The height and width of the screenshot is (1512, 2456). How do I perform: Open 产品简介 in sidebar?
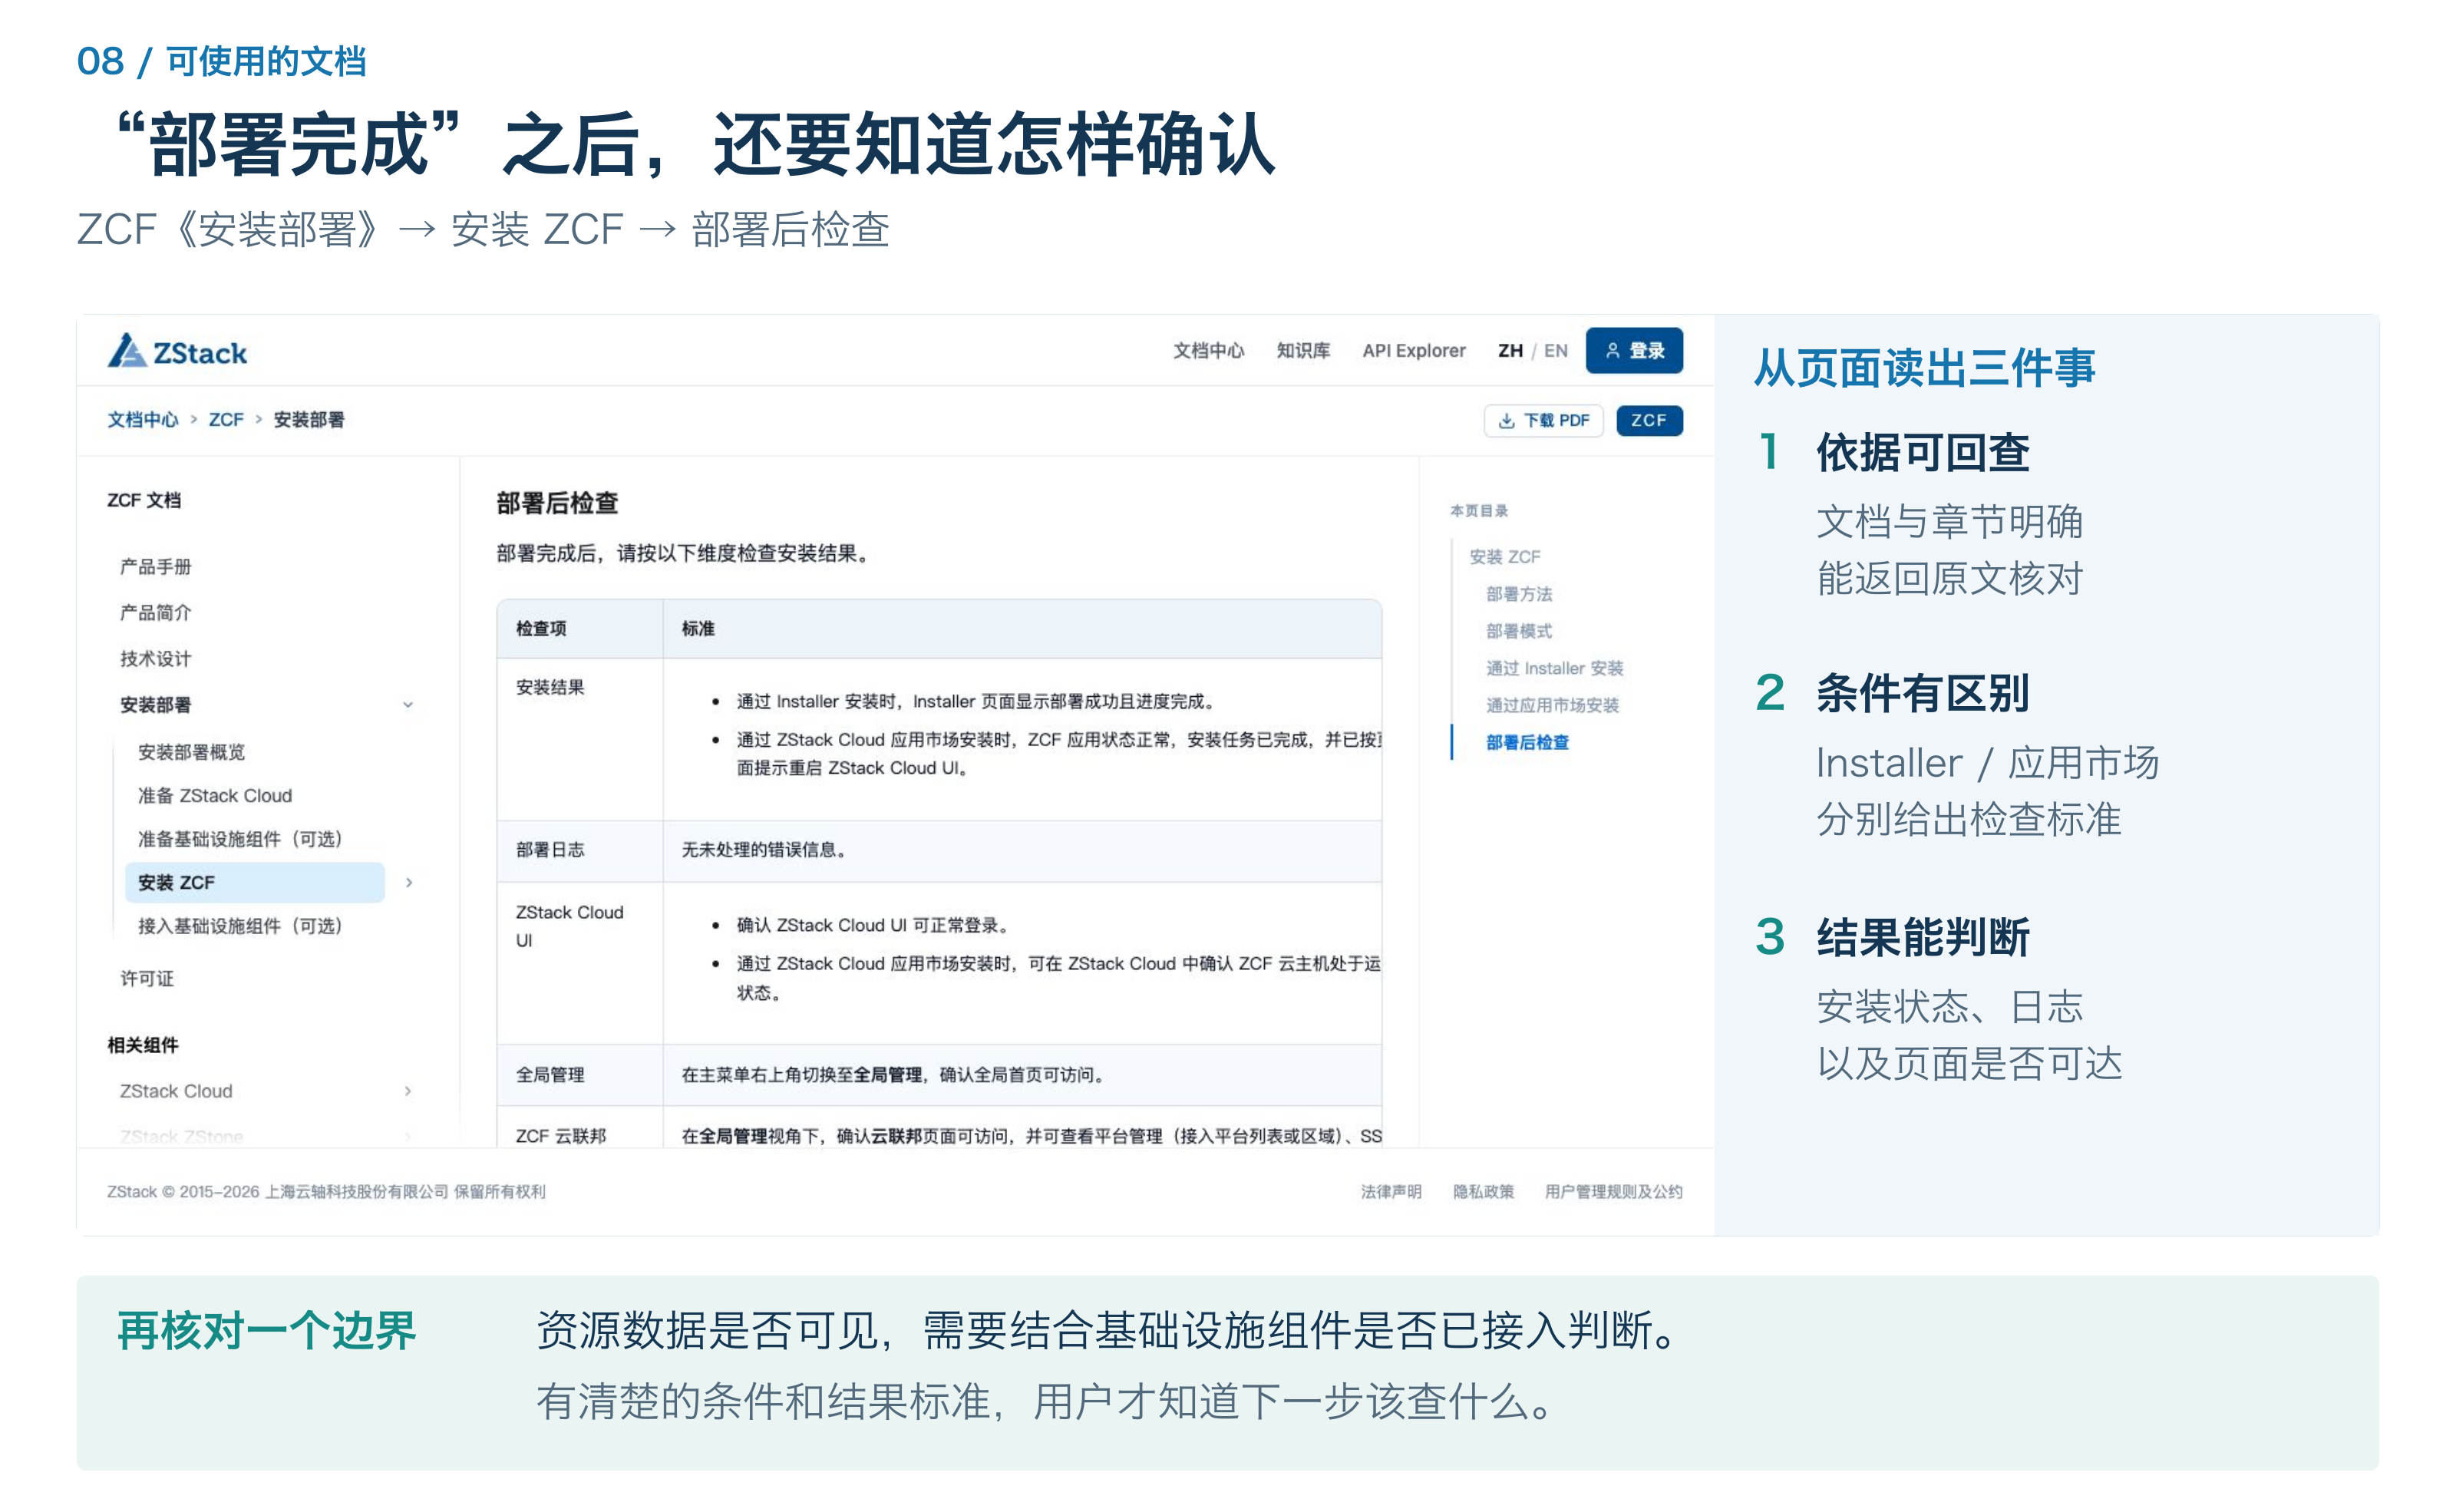click(x=155, y=613)
